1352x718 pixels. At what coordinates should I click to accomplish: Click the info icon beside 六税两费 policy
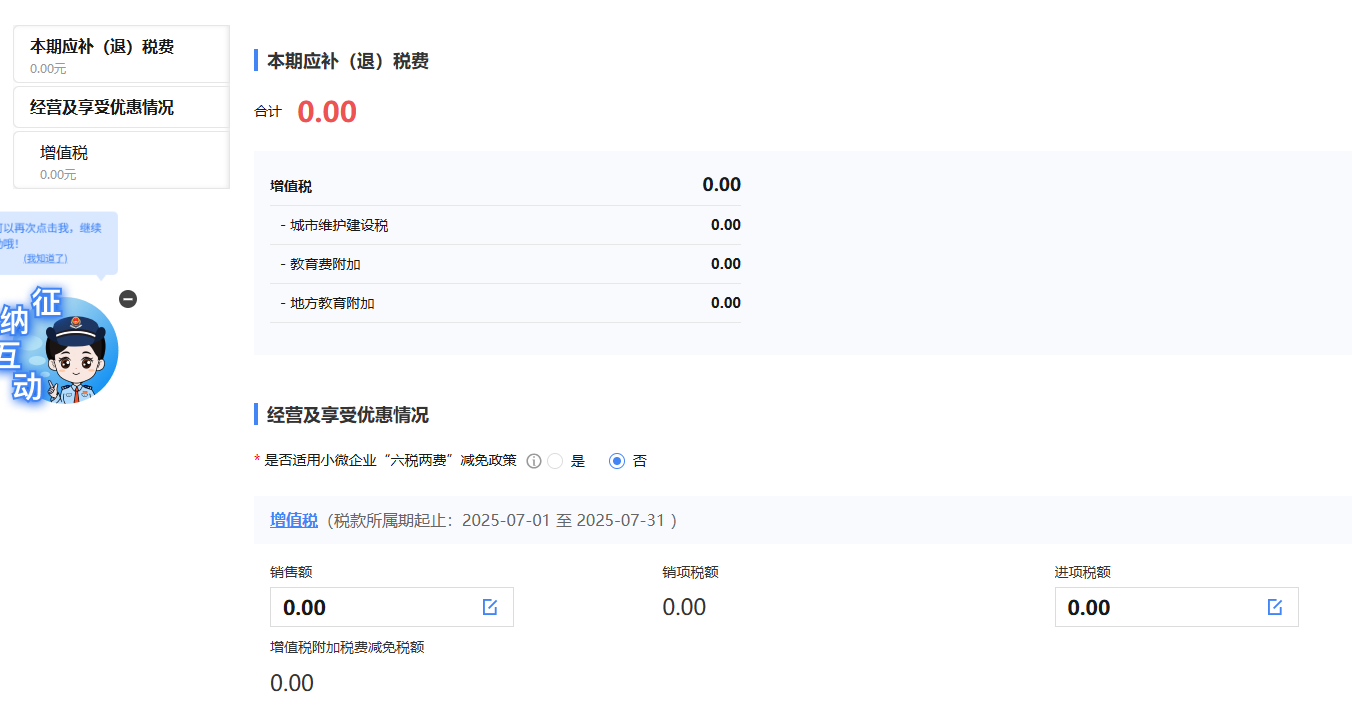tap(534, 461)
